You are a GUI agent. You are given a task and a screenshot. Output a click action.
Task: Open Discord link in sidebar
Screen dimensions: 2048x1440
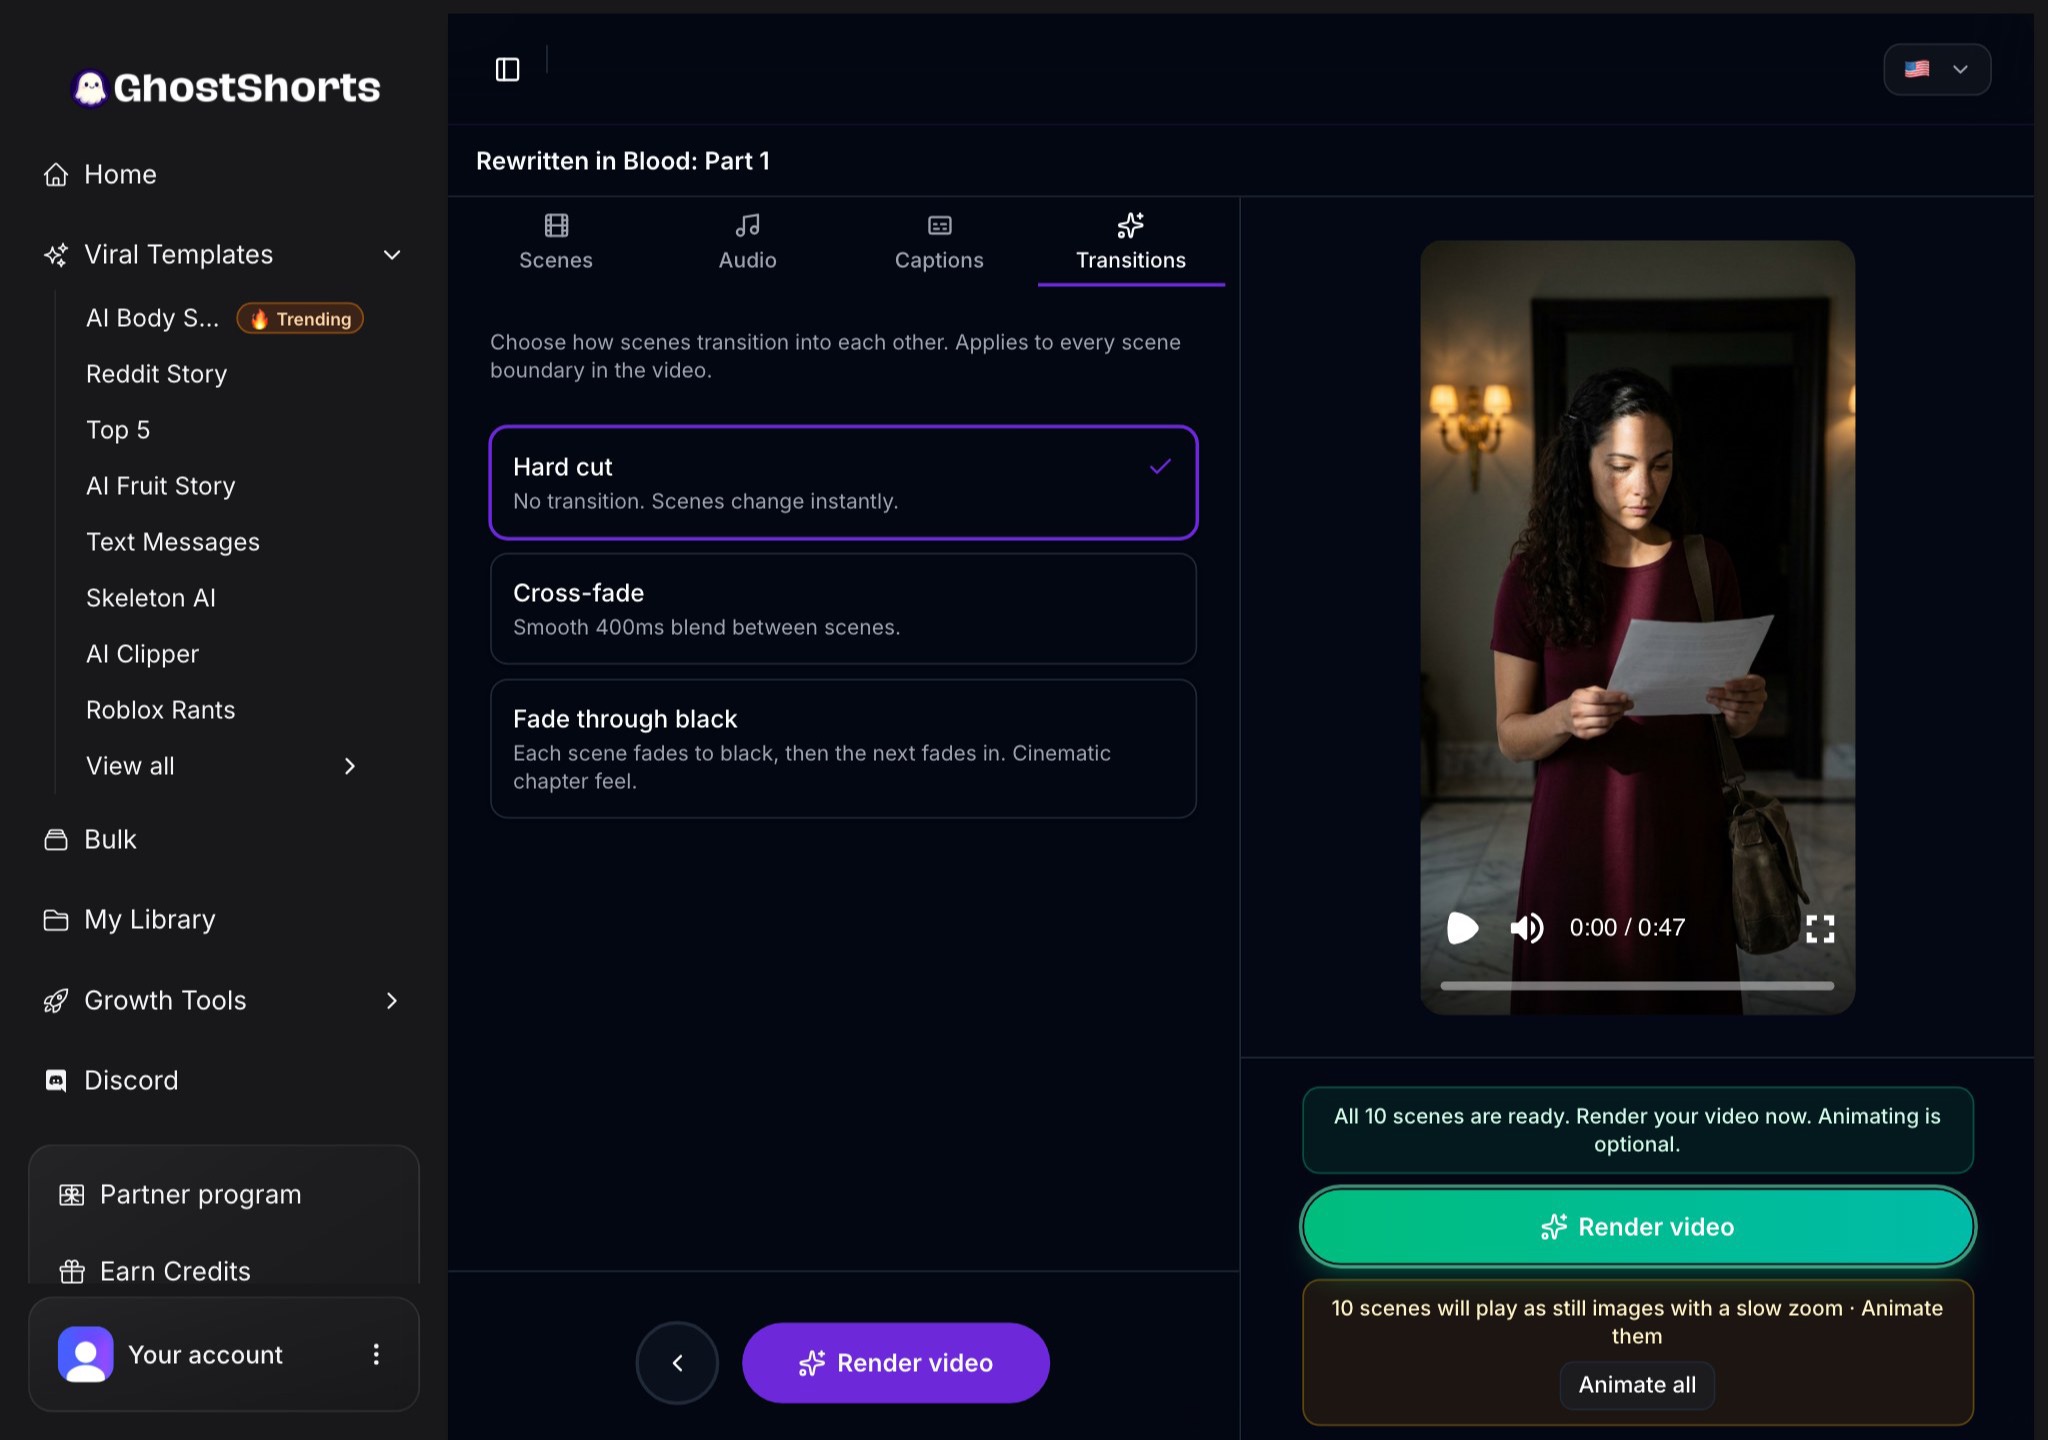click(x=131, y=1081)
